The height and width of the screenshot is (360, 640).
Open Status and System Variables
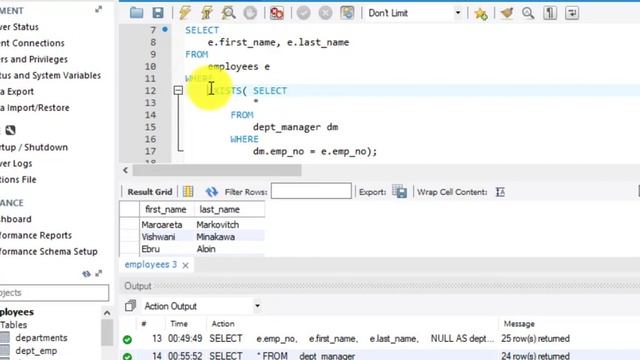click(x=50, y=76)
